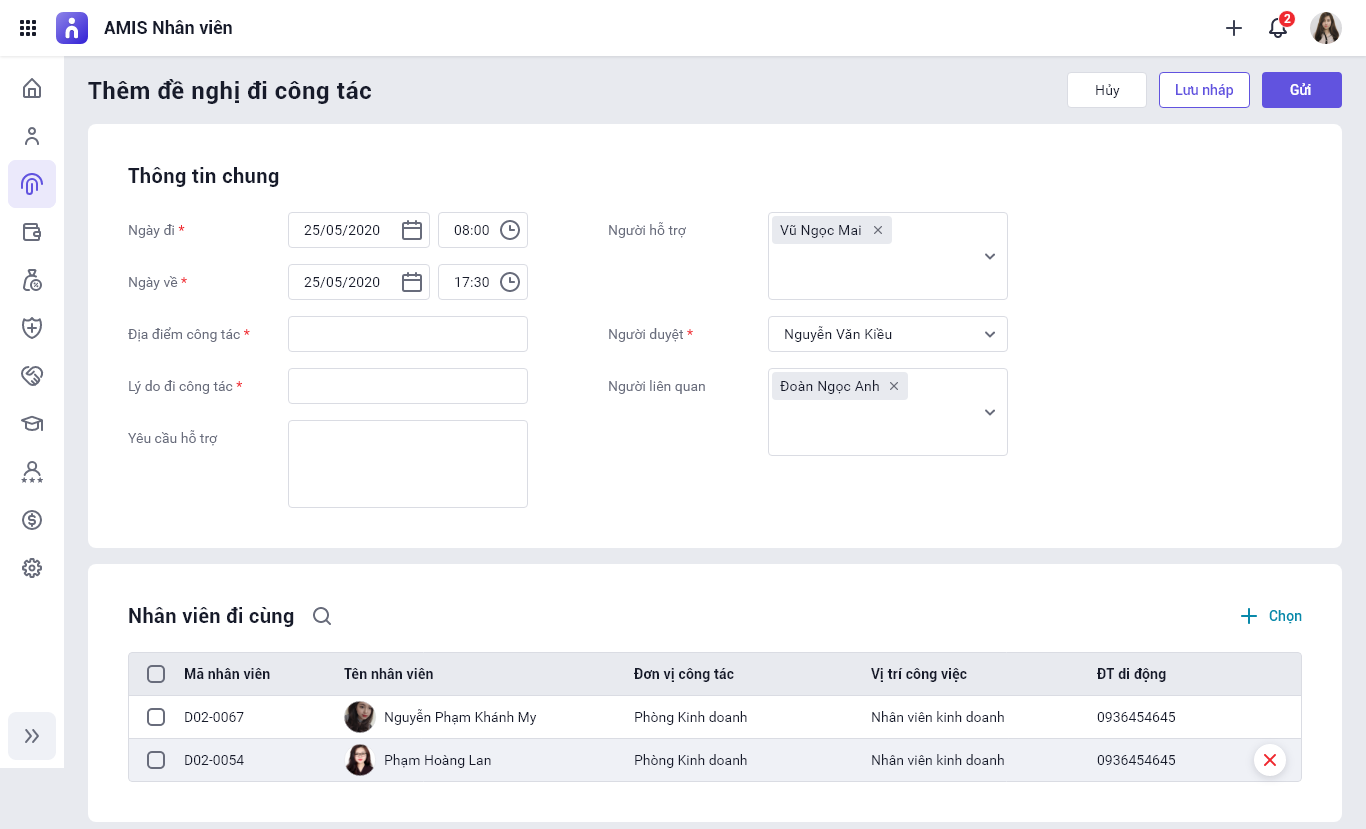1366x829 pixels.
Task: Click the Gửi button
Action: (x=1301, y=90)
